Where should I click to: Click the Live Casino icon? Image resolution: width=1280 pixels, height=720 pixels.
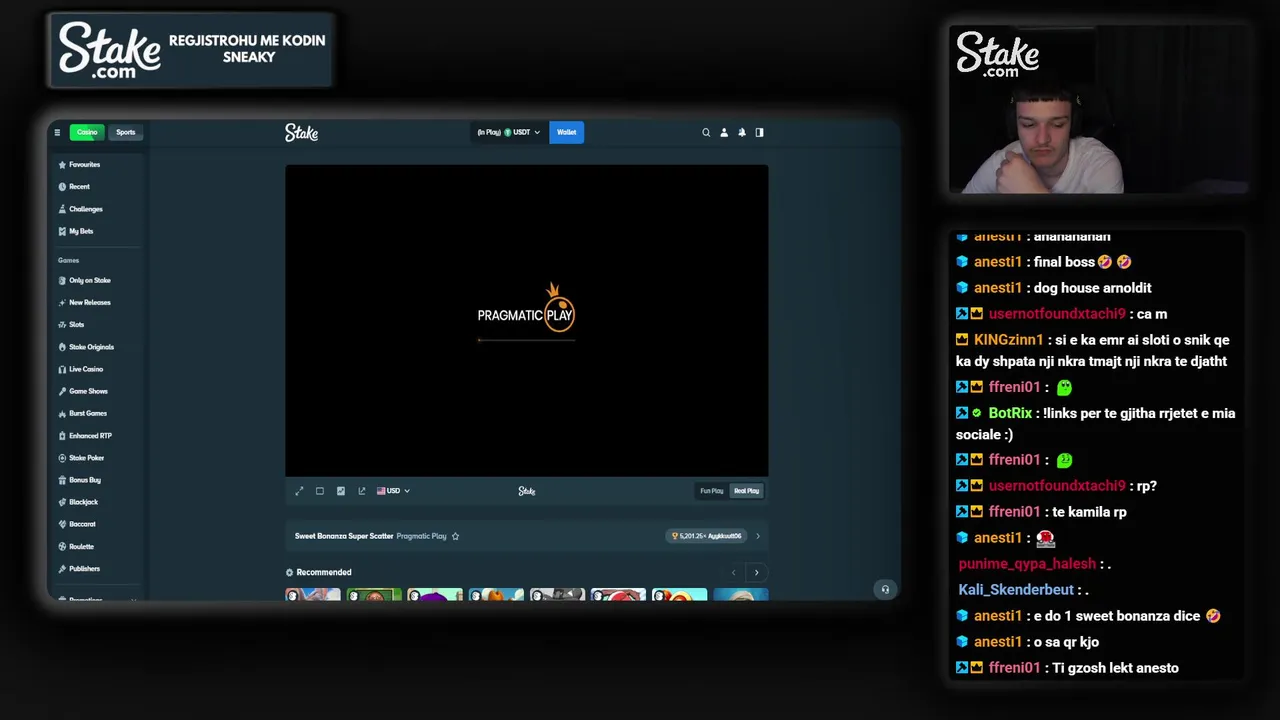[x=62, y=369]
